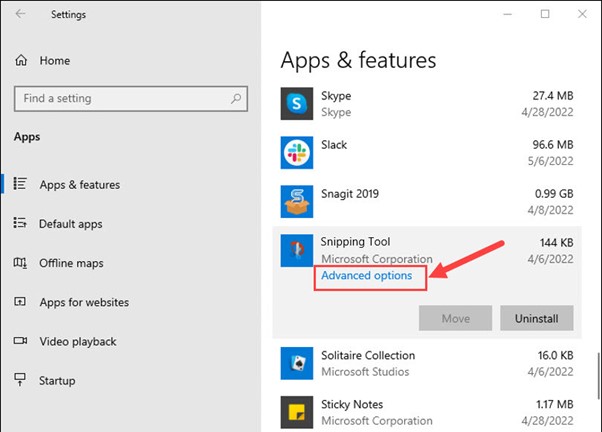Open the Home settings page

click(x=55, y=61)
